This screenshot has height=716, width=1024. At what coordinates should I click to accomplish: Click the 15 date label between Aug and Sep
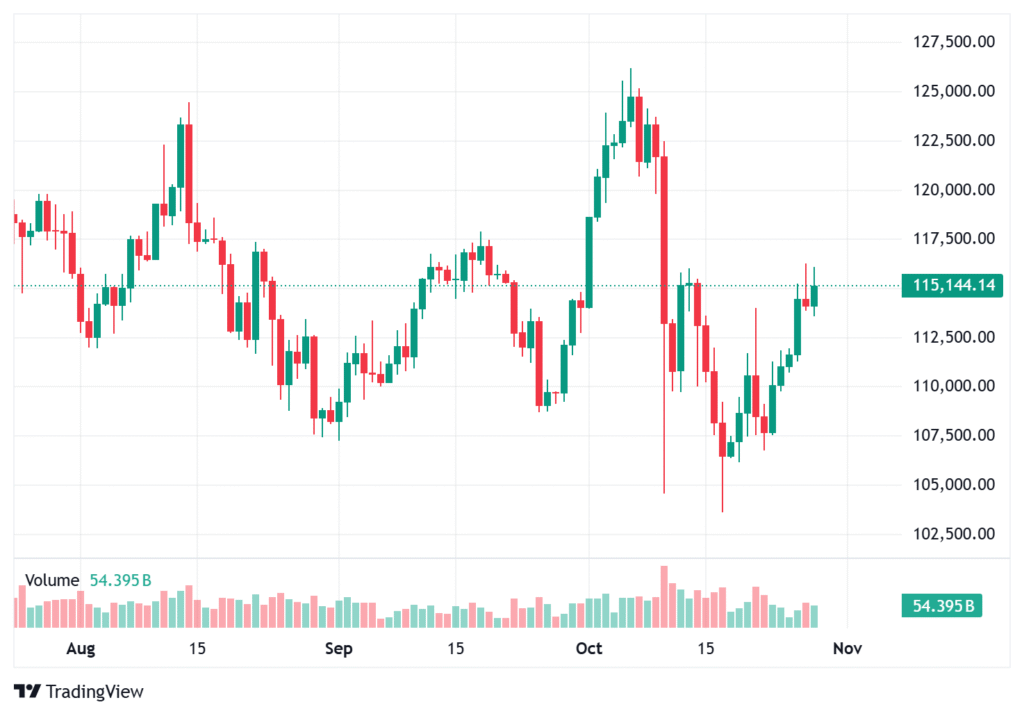197,649
